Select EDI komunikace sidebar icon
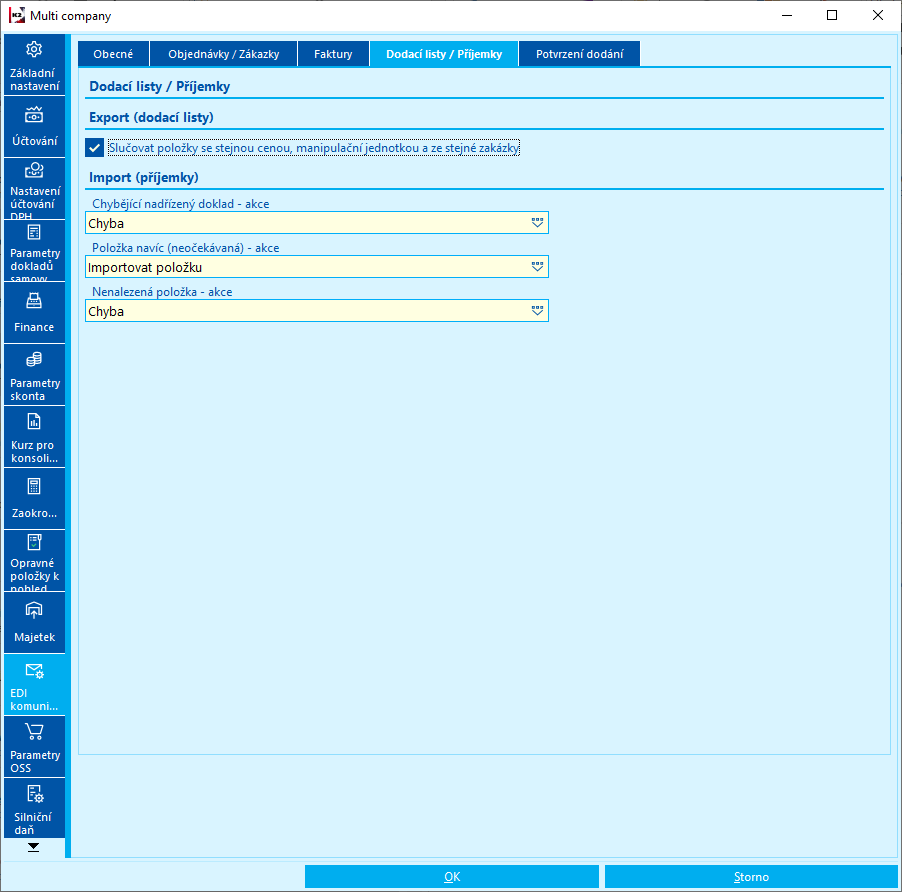Image resolution: width=902 pixels, height=892 pixels. [x=34, y=671]
